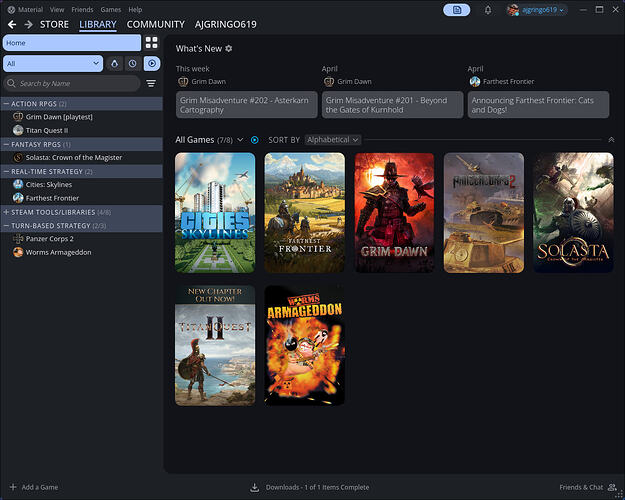Open Friends & Chat icon at bottom right
625x500 pixels.
[612, 487]
